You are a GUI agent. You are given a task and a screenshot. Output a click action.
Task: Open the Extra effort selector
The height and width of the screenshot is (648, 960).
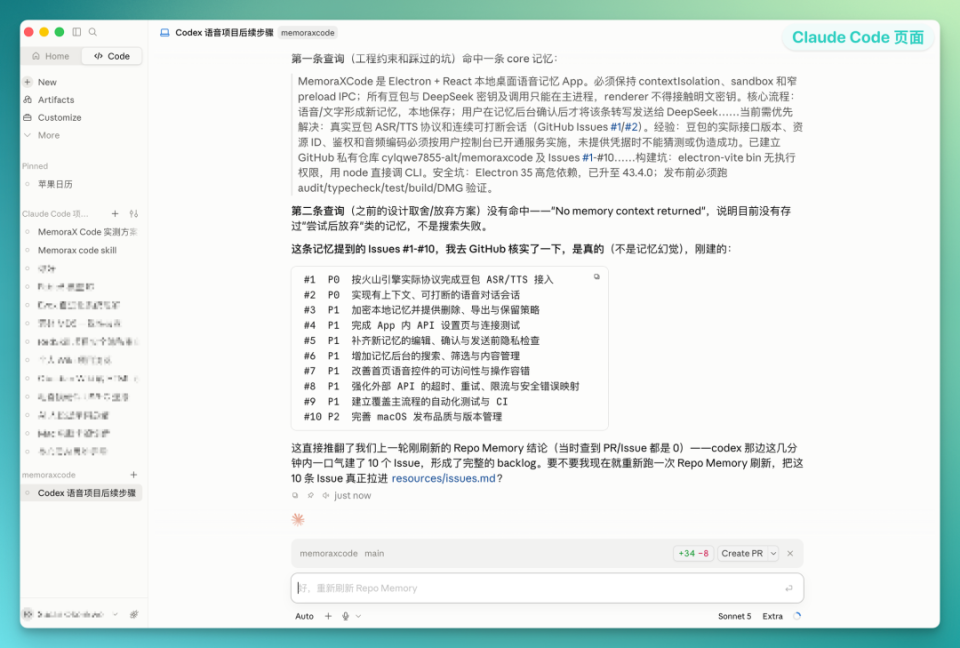(x=772, y=616)
